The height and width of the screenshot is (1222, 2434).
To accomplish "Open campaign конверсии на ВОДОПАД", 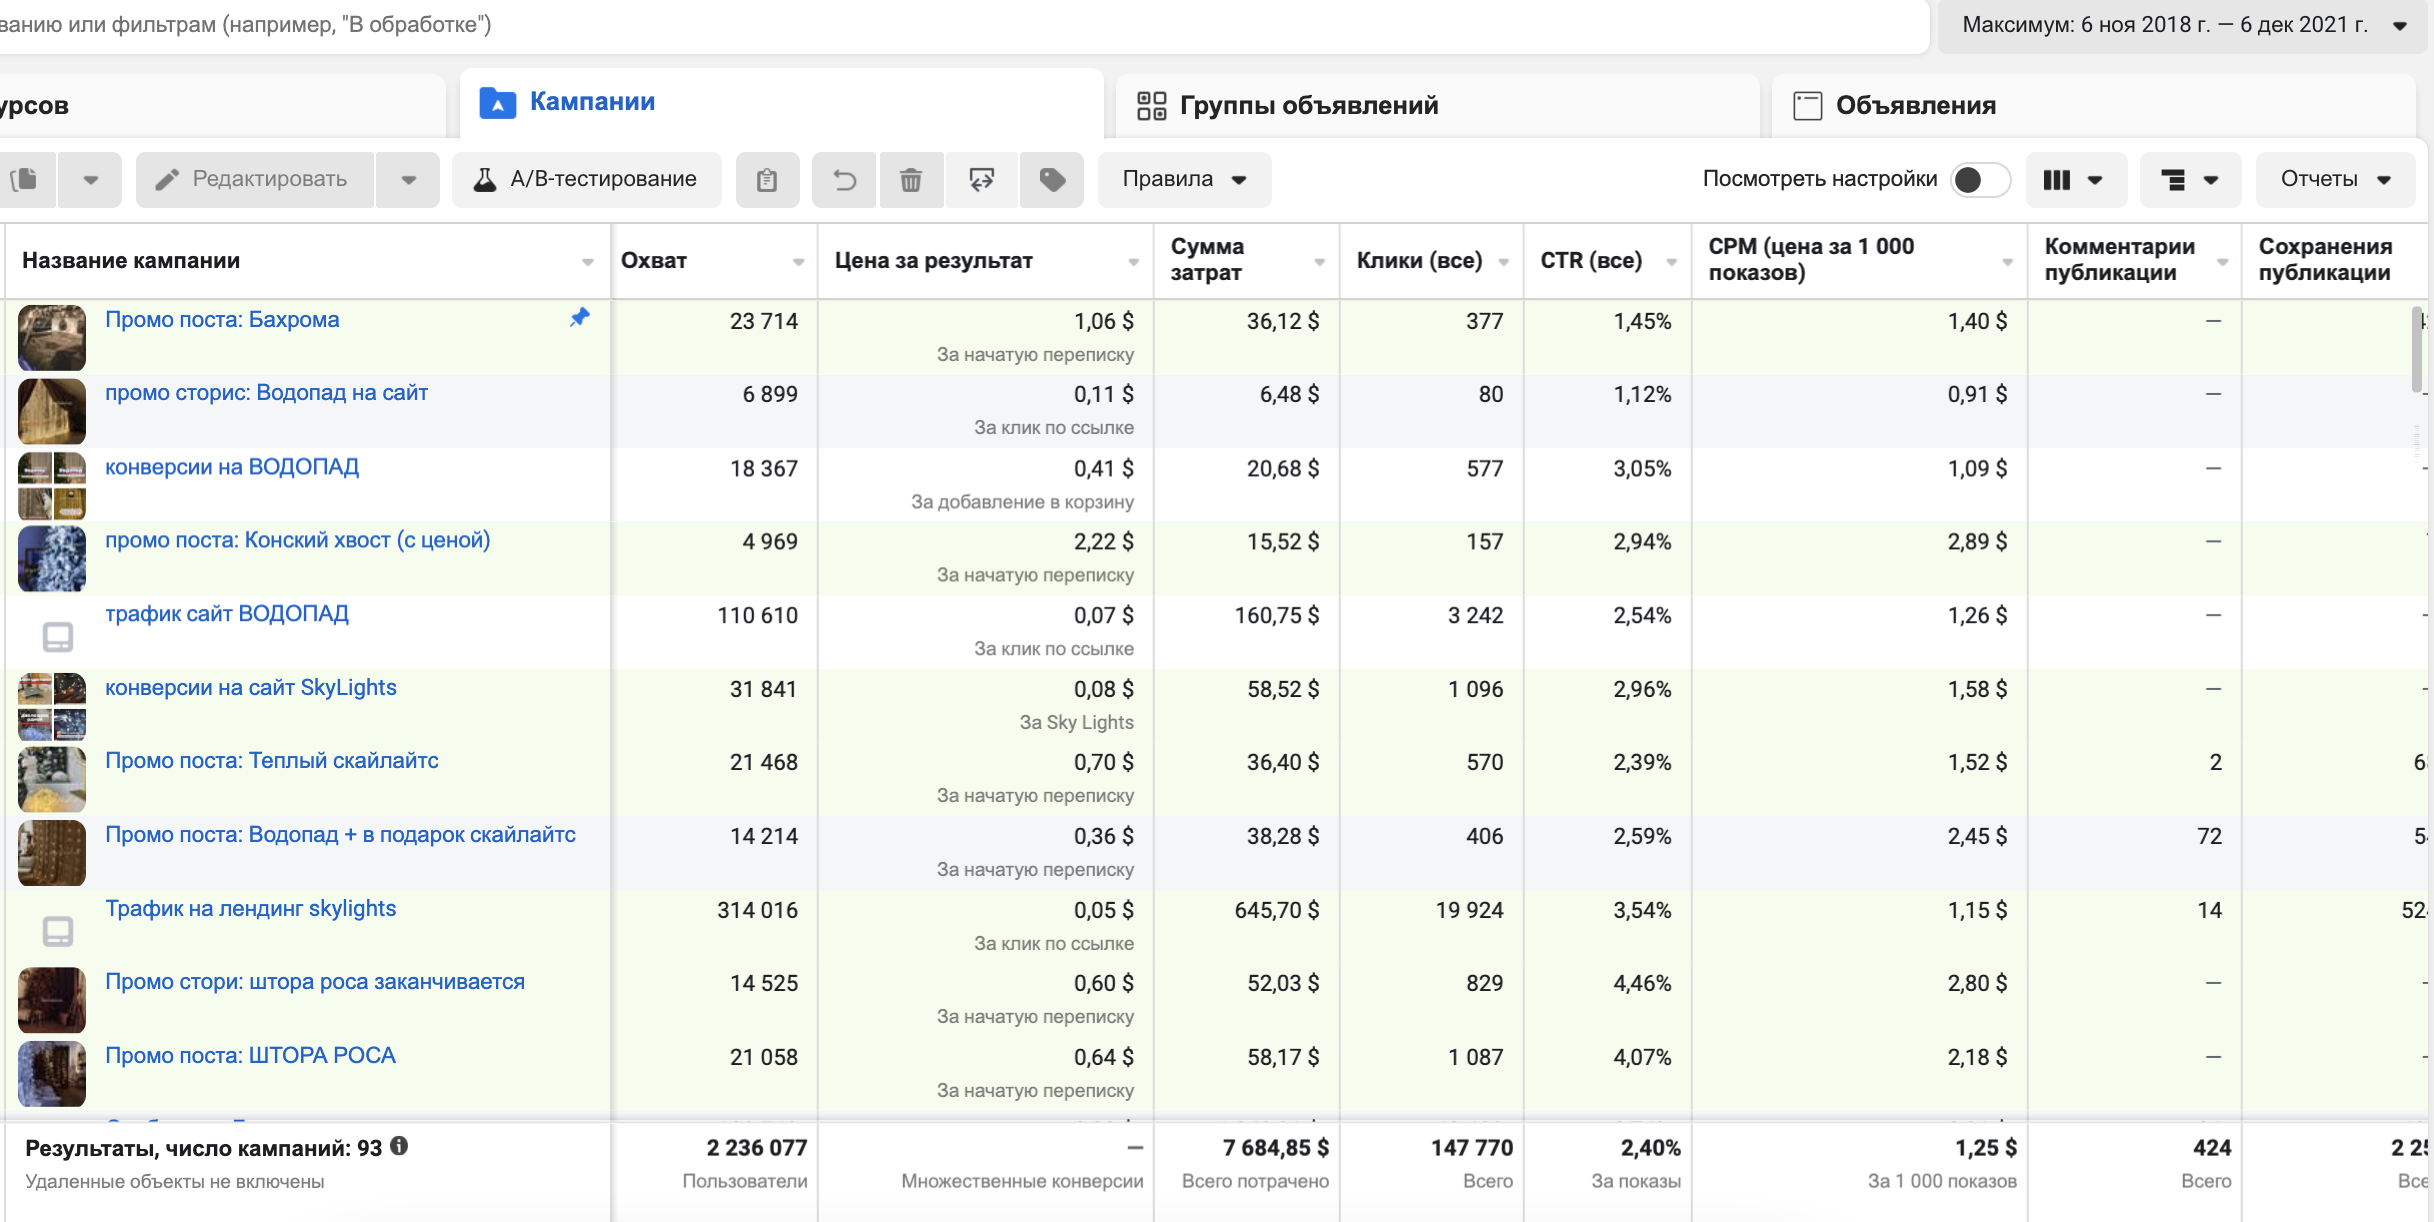I will (232, 467).
